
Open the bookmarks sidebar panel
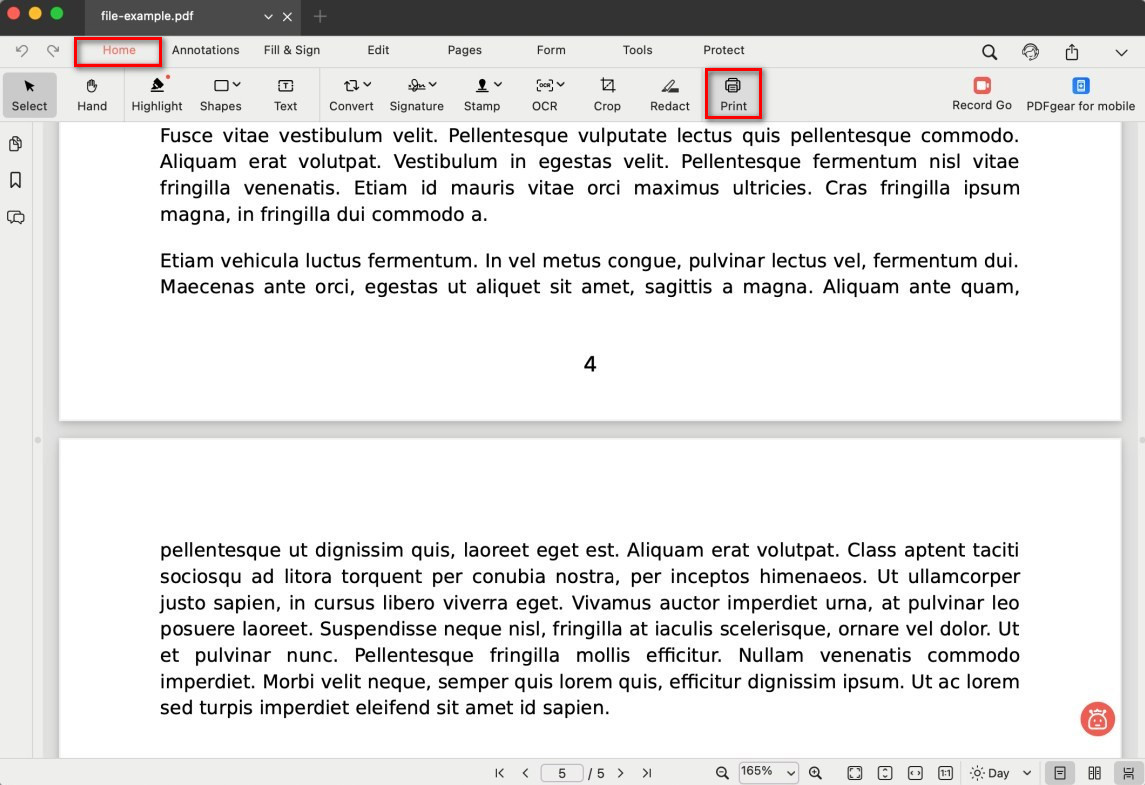[16, 180]
